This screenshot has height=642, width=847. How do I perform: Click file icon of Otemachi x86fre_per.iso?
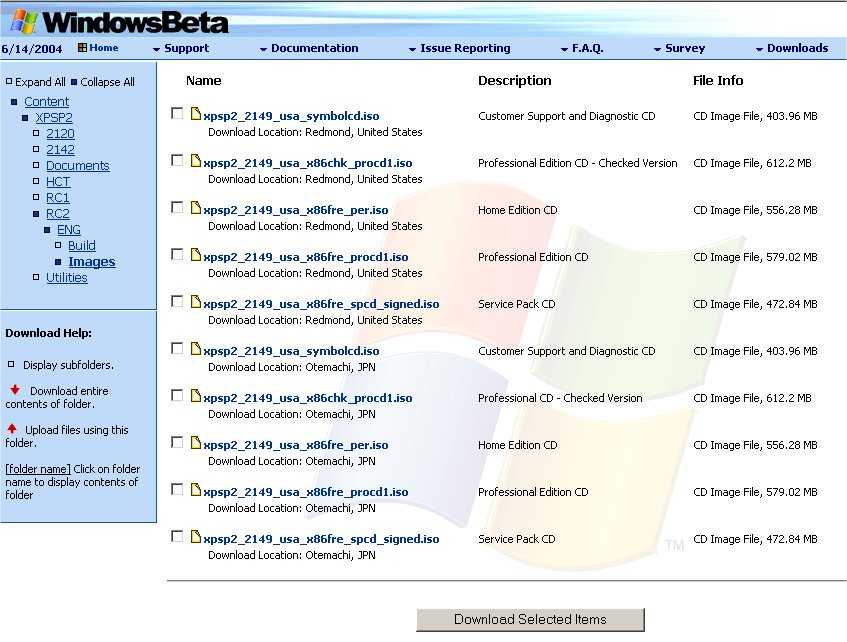[x=196, y=443]
